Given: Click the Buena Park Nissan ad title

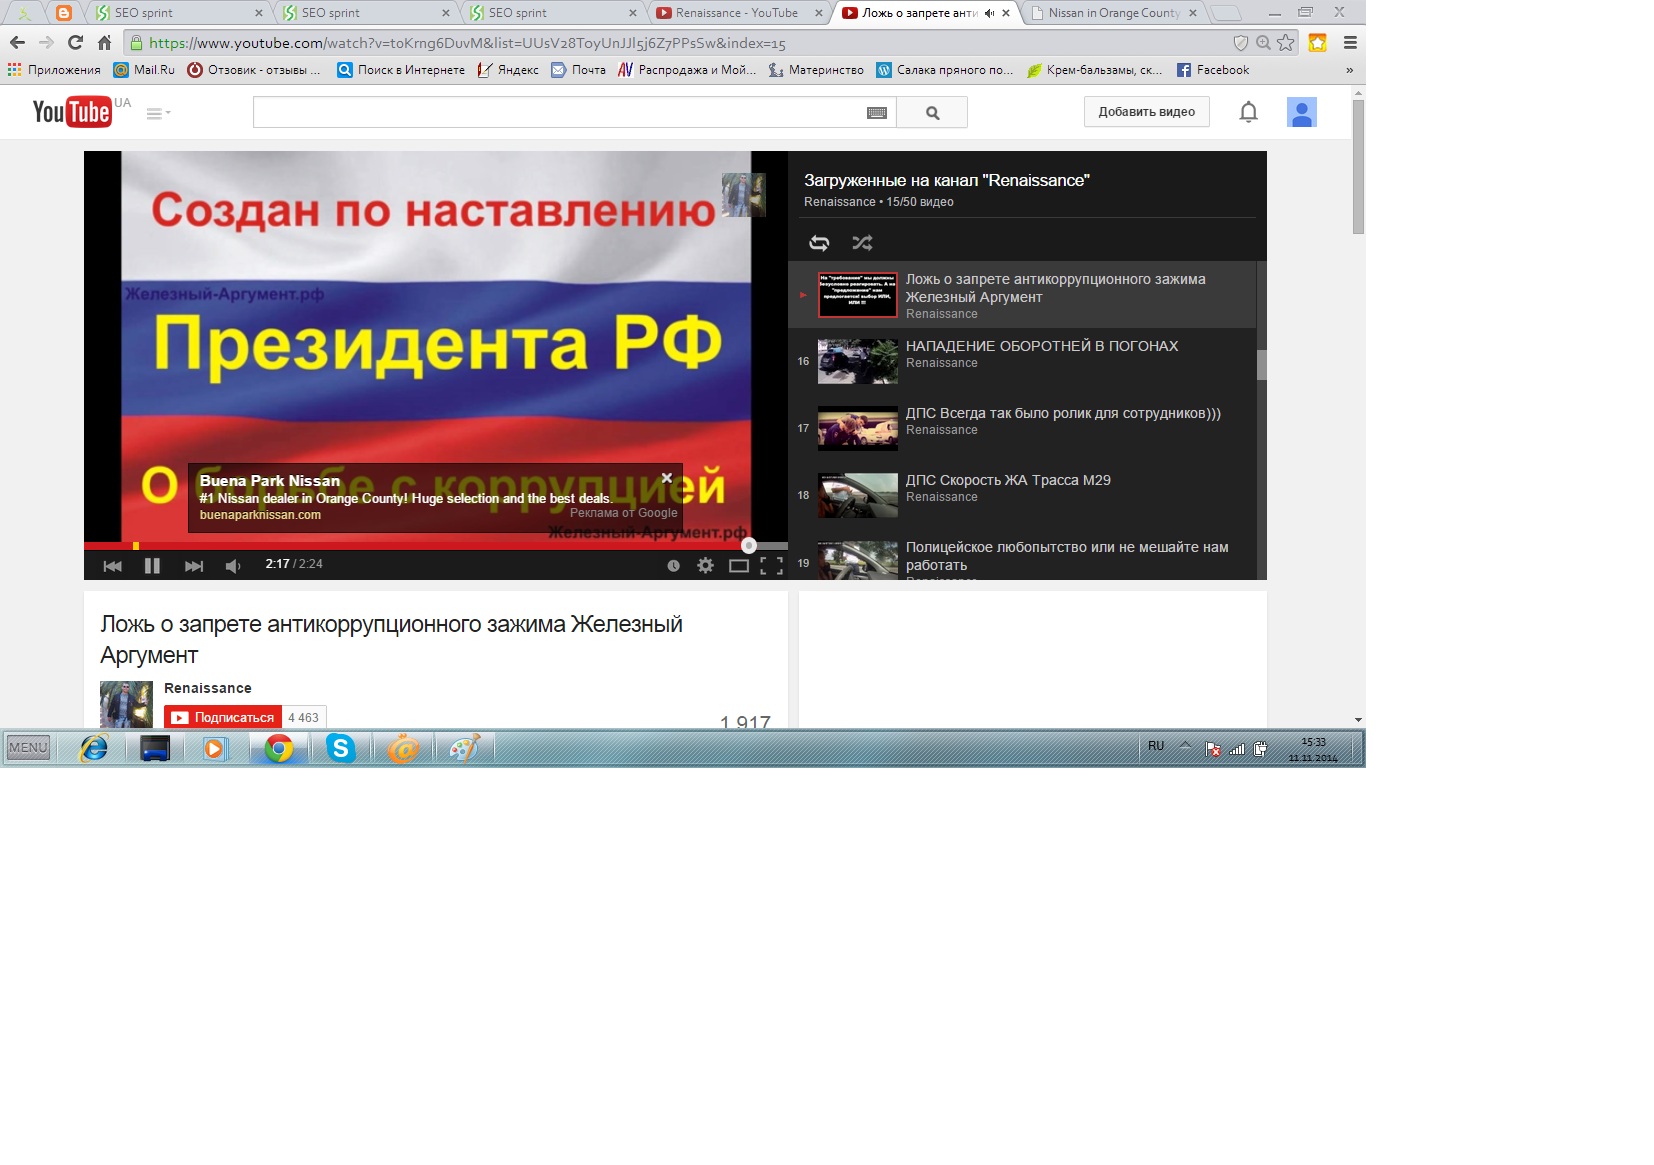Looking at the screenshot, I should point(270,481).
